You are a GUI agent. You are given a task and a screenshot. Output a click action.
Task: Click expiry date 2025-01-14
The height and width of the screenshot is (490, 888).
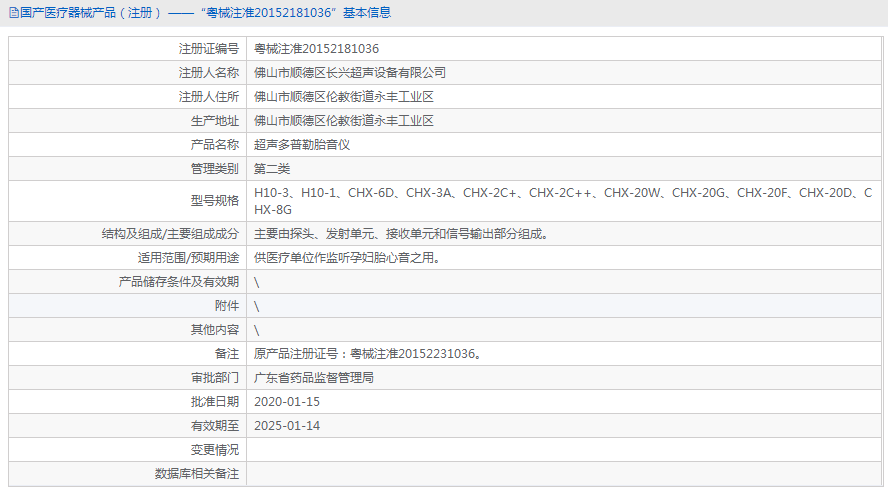(287, 426)
